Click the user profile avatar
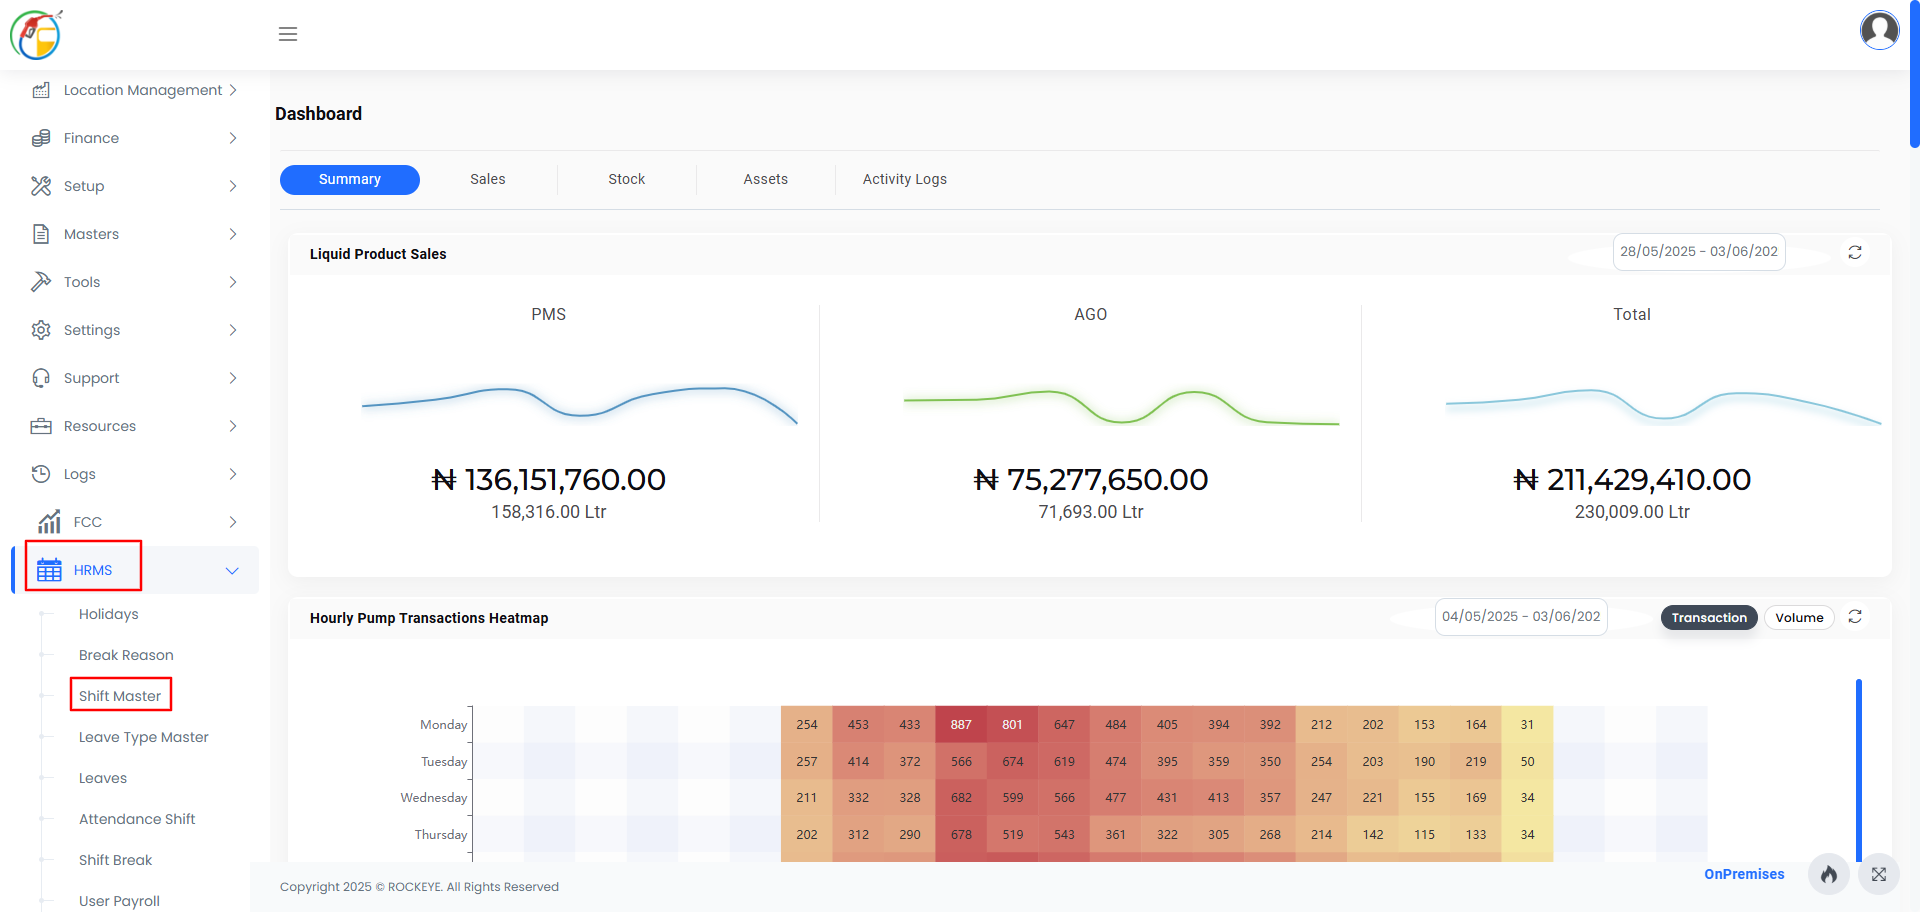This screenshot has width=1920, height=912. (x=1879, y=30)
